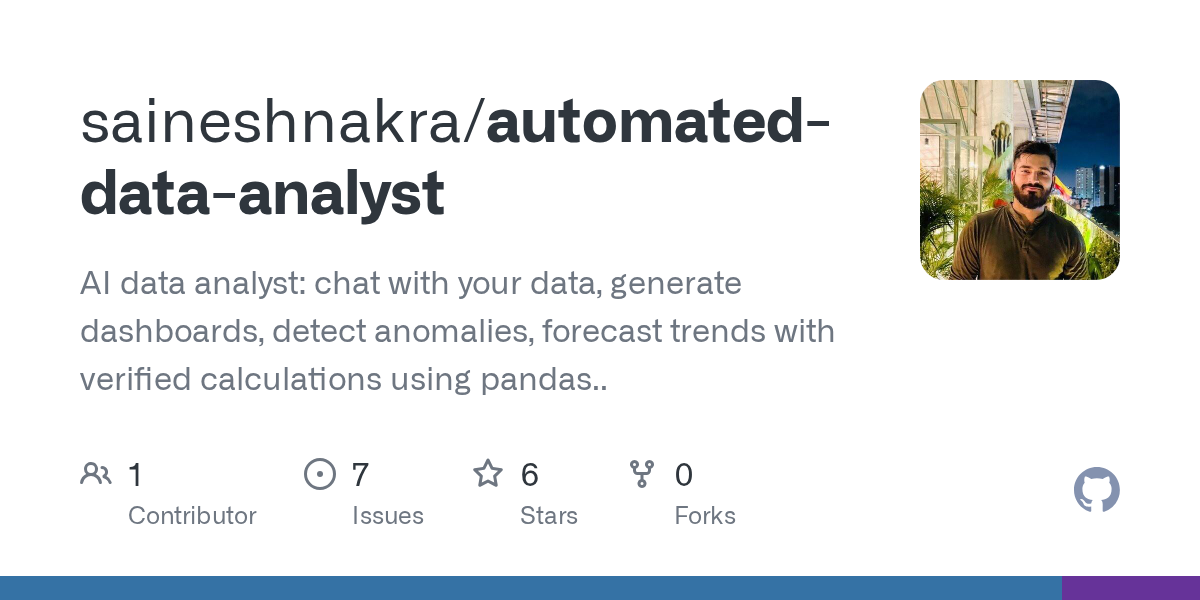Click the contributors people icon
Viewport: 1200px width, 600px height.
pos(96,474)
